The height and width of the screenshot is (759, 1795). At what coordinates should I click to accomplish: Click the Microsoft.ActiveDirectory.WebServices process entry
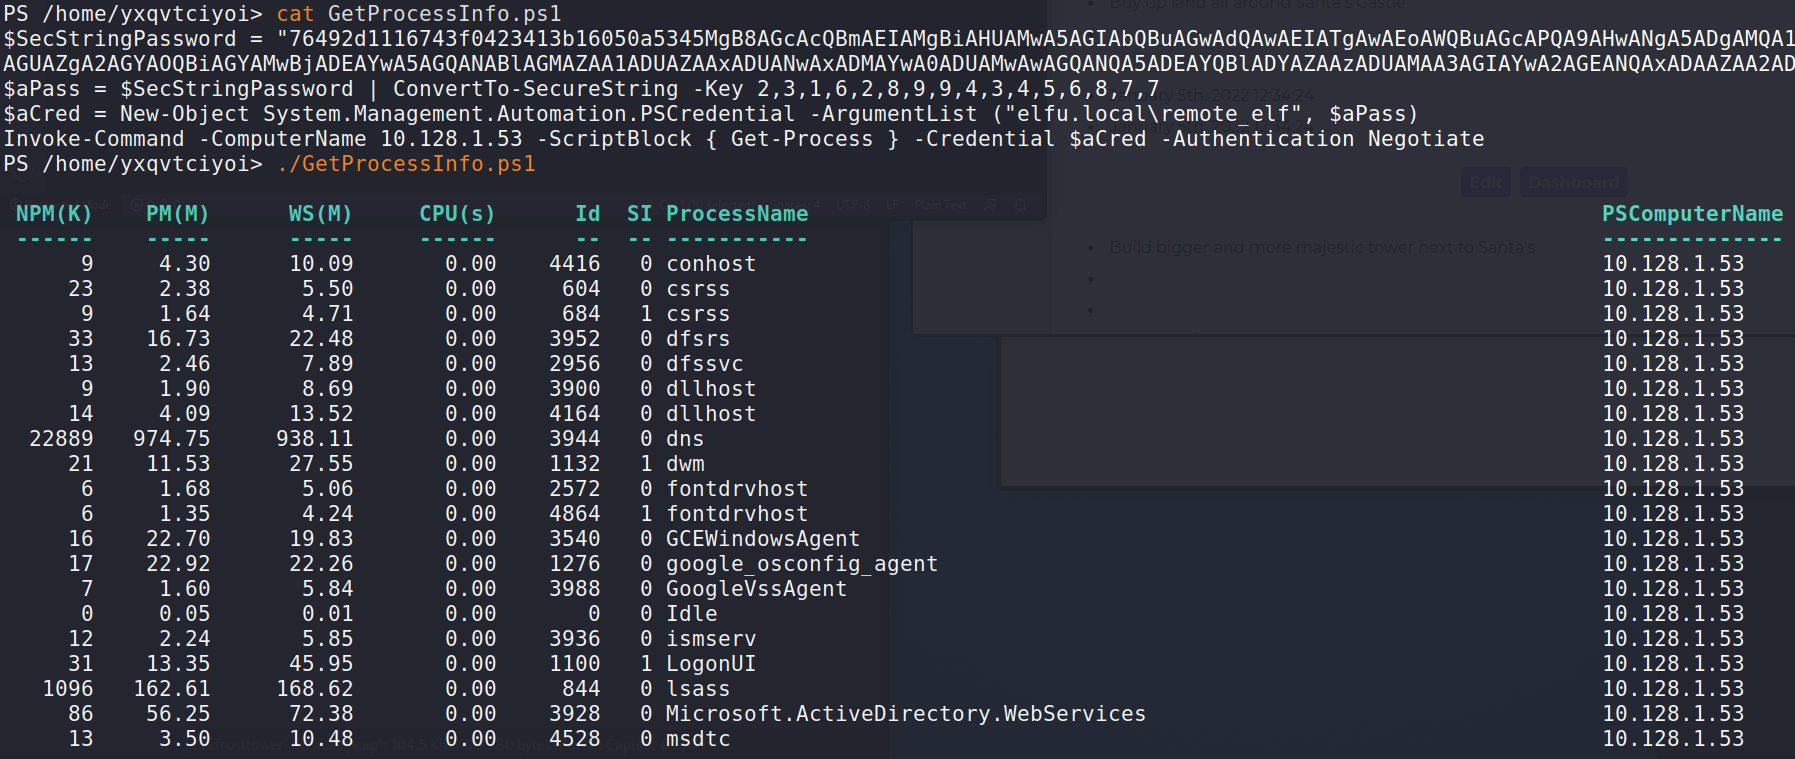(x=905, y=714)
